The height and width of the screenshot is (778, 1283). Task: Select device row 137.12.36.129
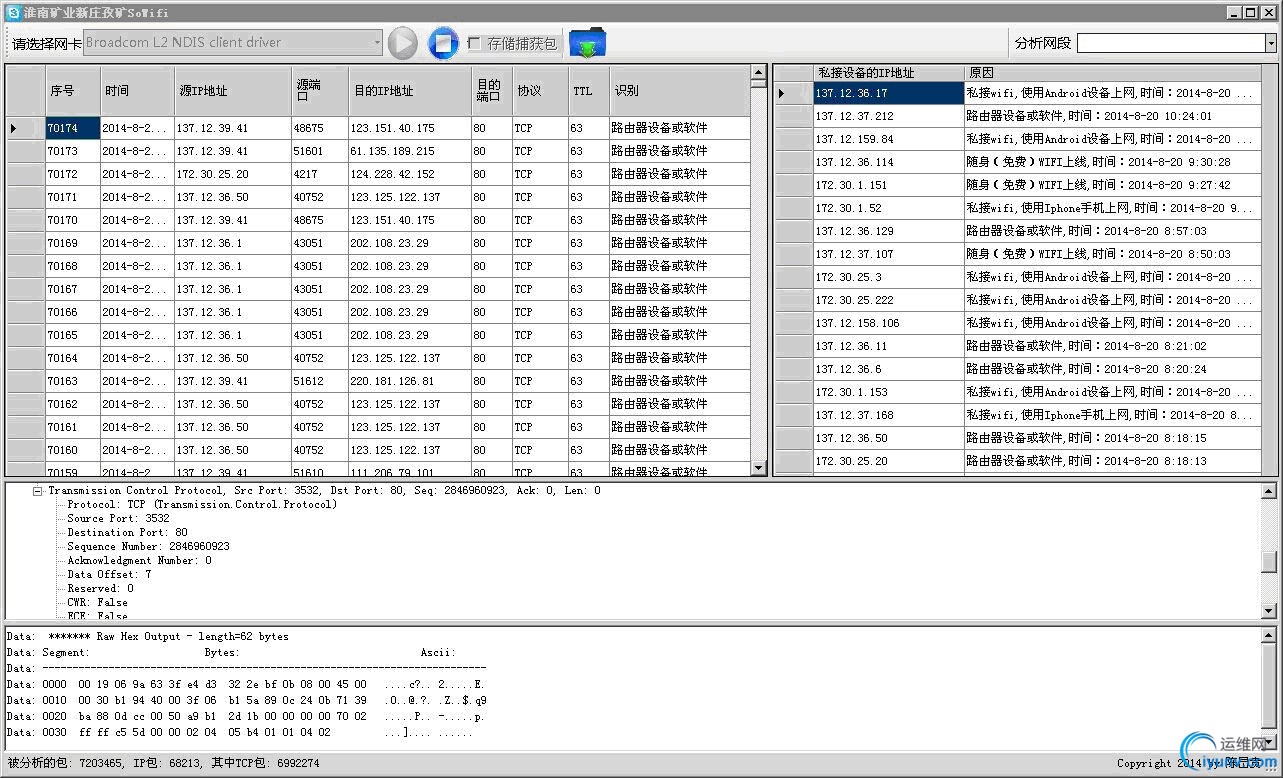(1018, 231)
